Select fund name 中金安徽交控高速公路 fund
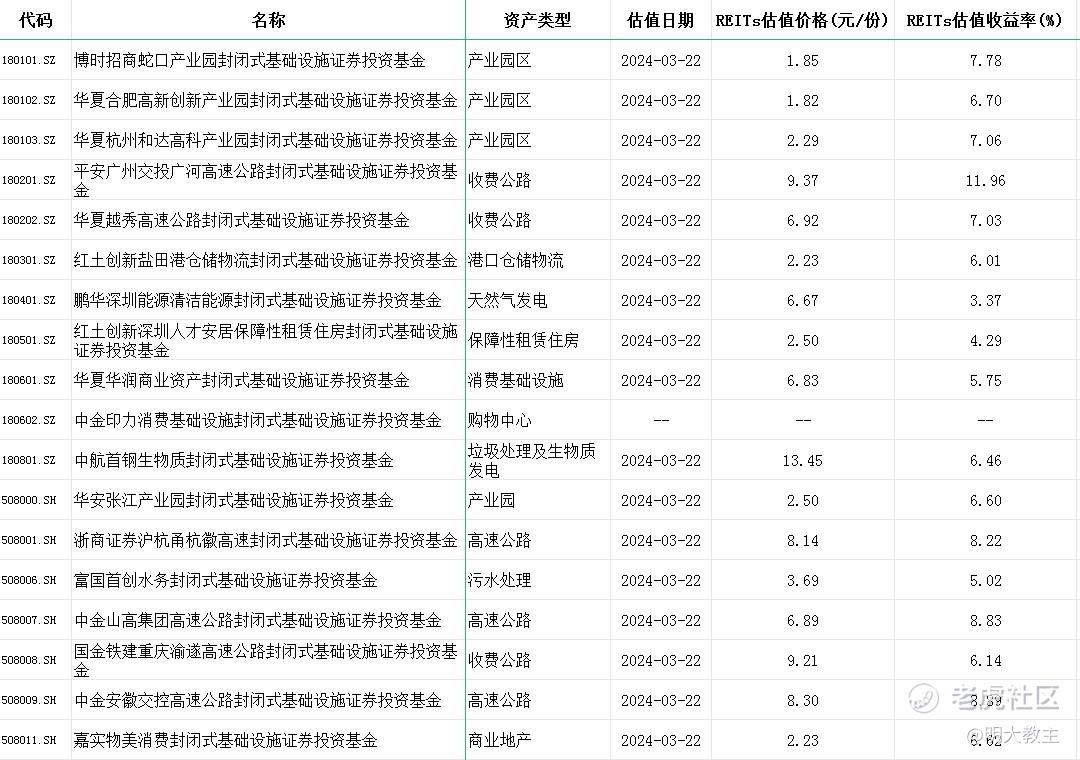The width and height of the screenshot is (1080, 760). 258,699
